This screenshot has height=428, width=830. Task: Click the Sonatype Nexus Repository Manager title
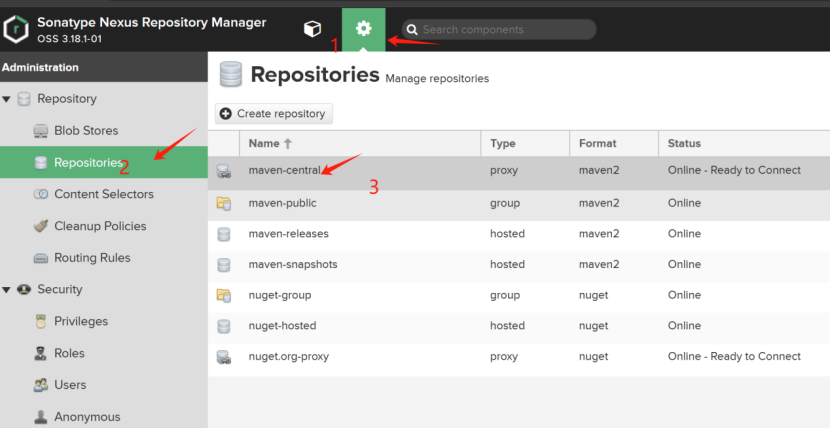click(152, 23)
